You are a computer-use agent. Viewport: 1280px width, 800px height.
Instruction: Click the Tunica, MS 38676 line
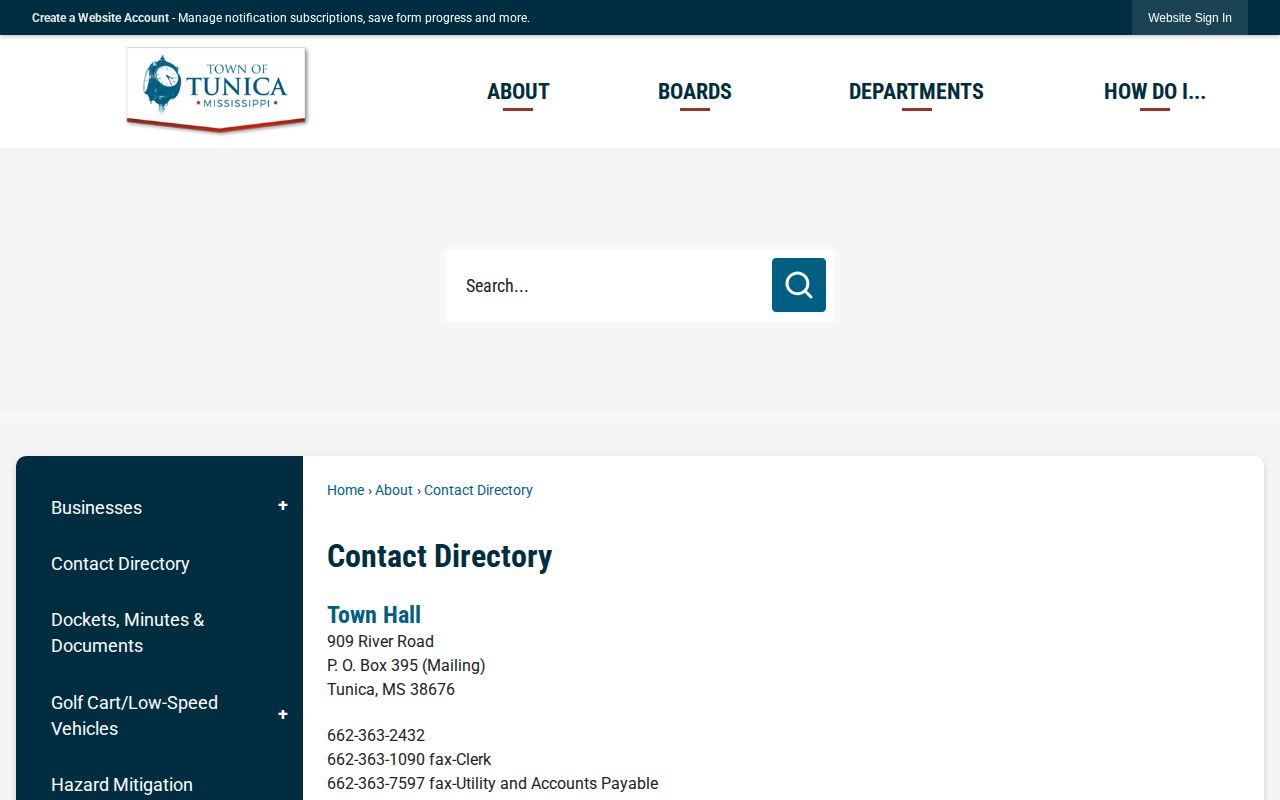391,689
